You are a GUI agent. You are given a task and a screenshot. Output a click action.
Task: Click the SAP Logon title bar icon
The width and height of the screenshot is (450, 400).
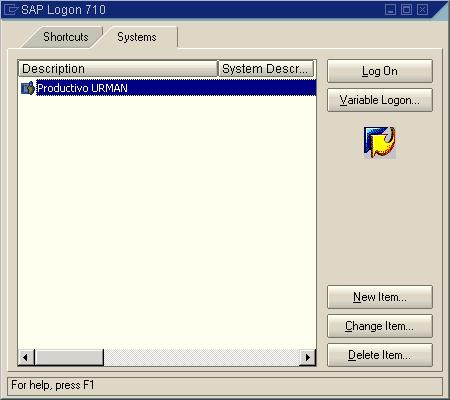click(x=10, y=10)
